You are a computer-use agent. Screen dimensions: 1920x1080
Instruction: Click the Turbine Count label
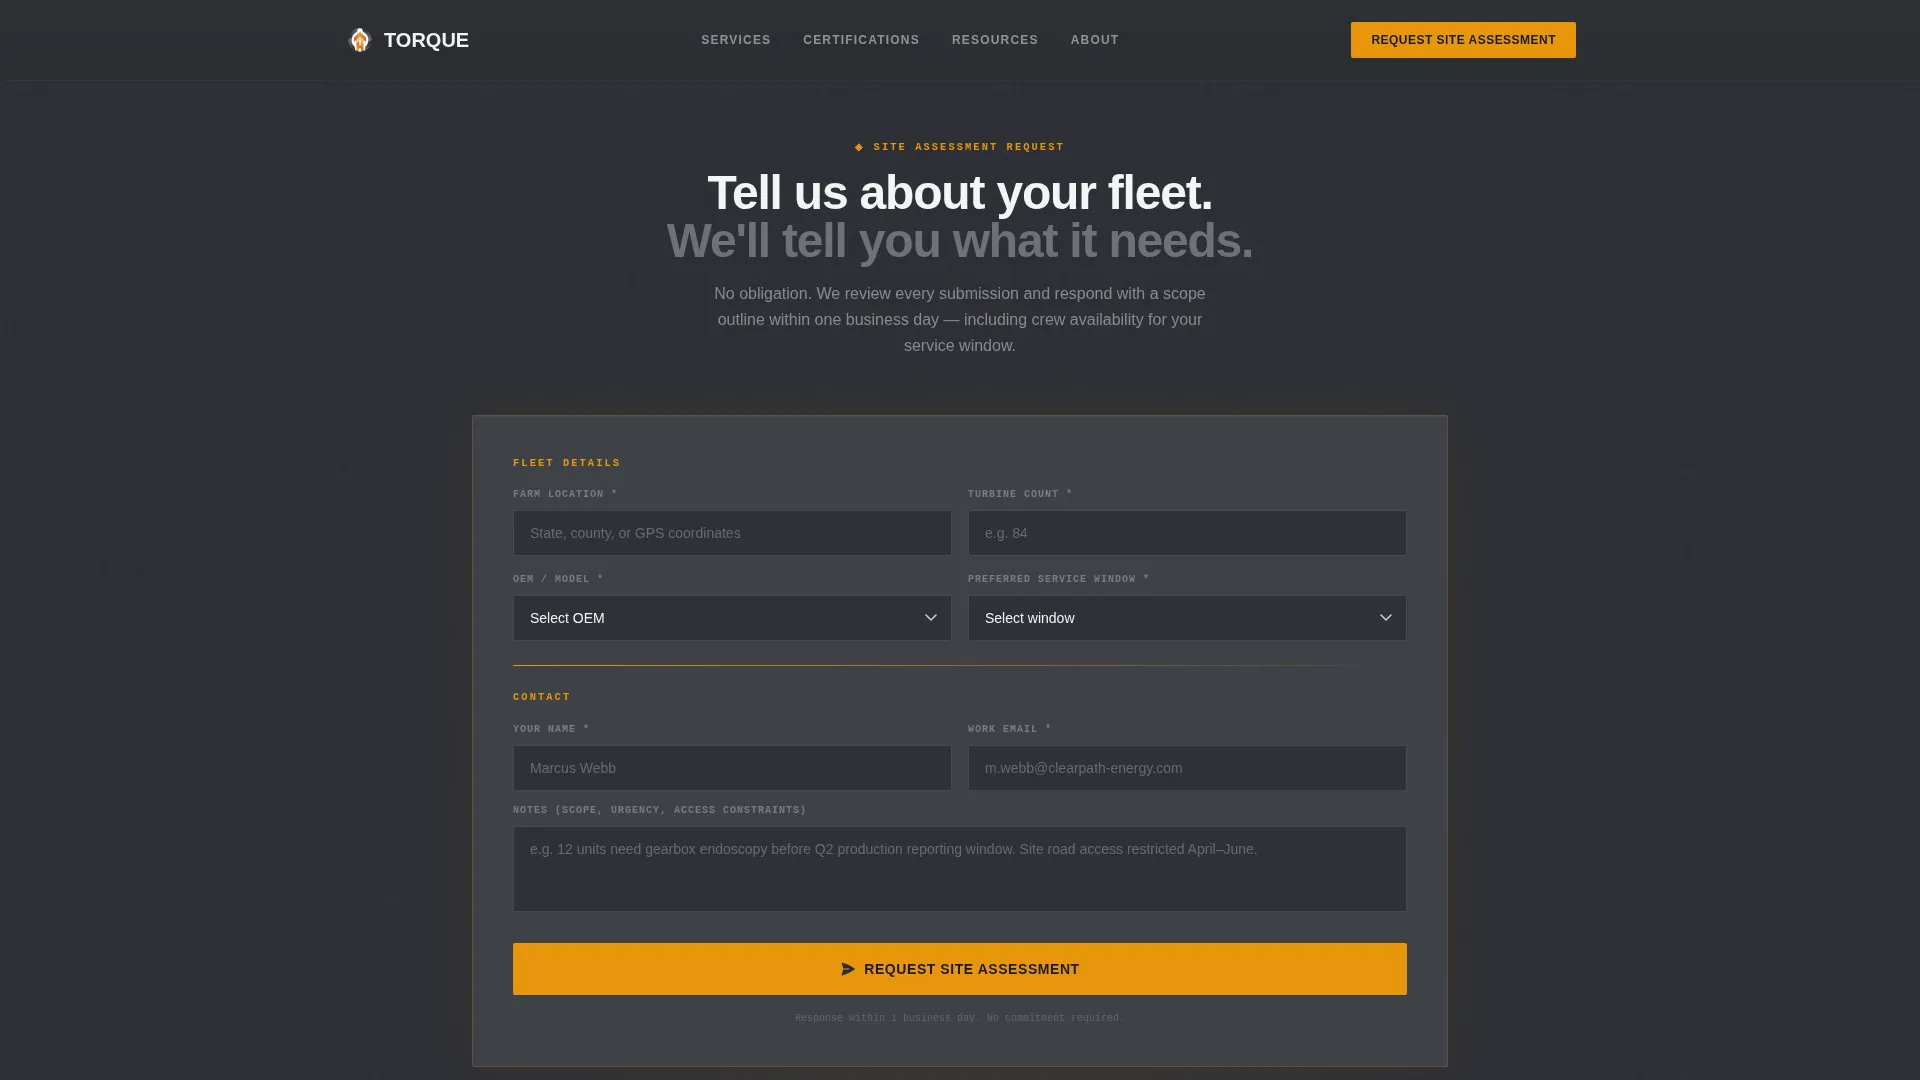click(1020, 494)
